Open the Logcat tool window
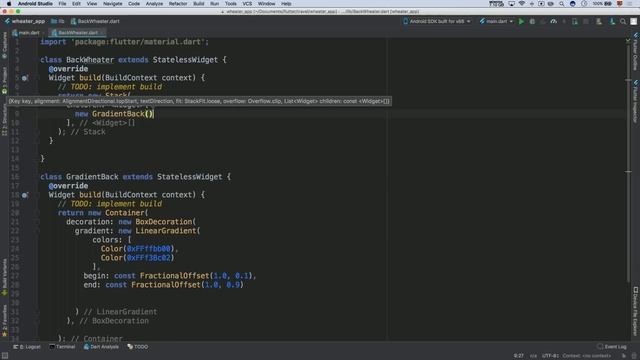Viewport: 640px width, 360px height. (27, 347)
